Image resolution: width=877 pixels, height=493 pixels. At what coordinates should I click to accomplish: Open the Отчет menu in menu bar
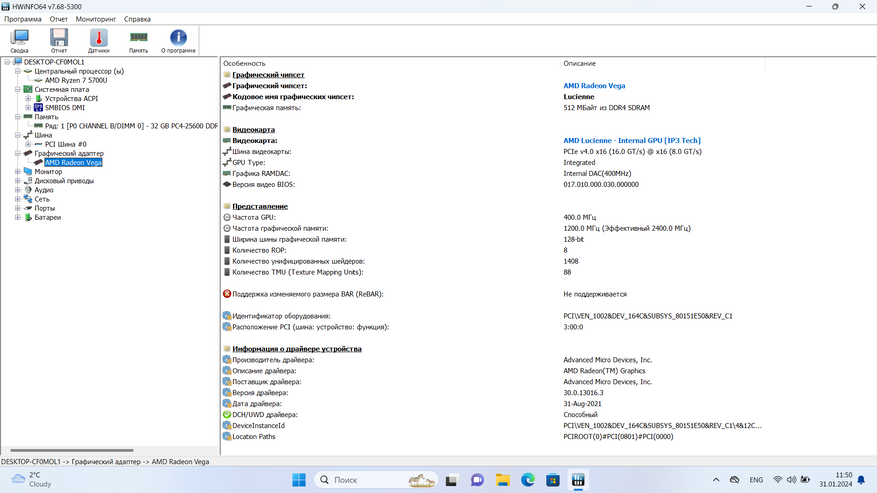click(x=58, y=19)
